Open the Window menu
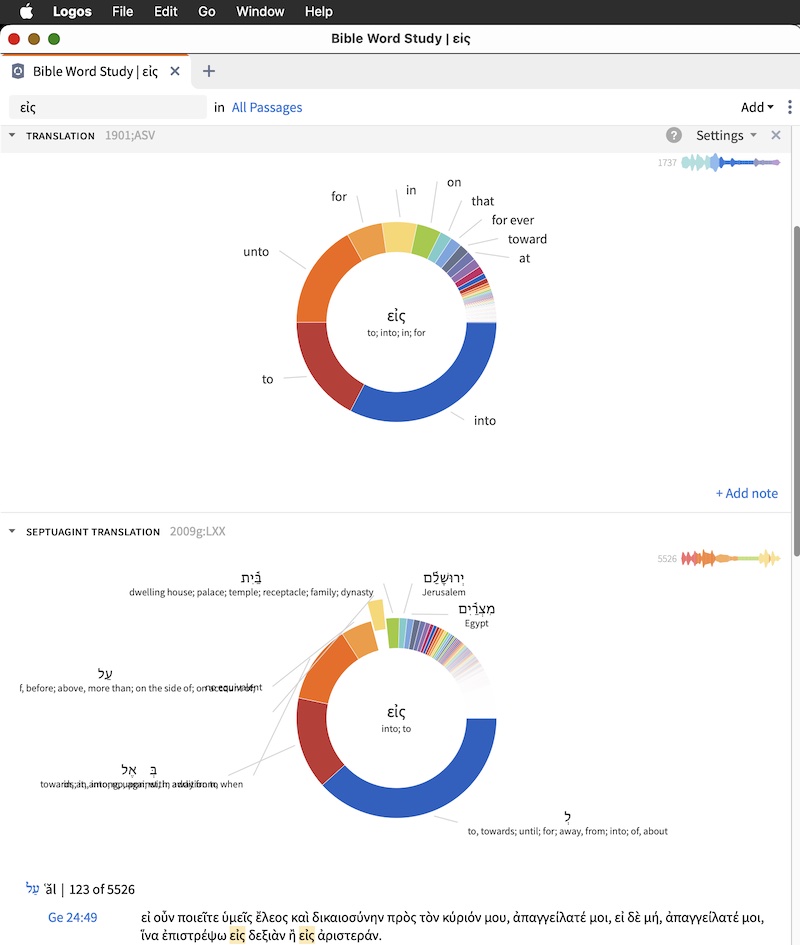This screenshot has height=945, width=800. pos(260,11)
